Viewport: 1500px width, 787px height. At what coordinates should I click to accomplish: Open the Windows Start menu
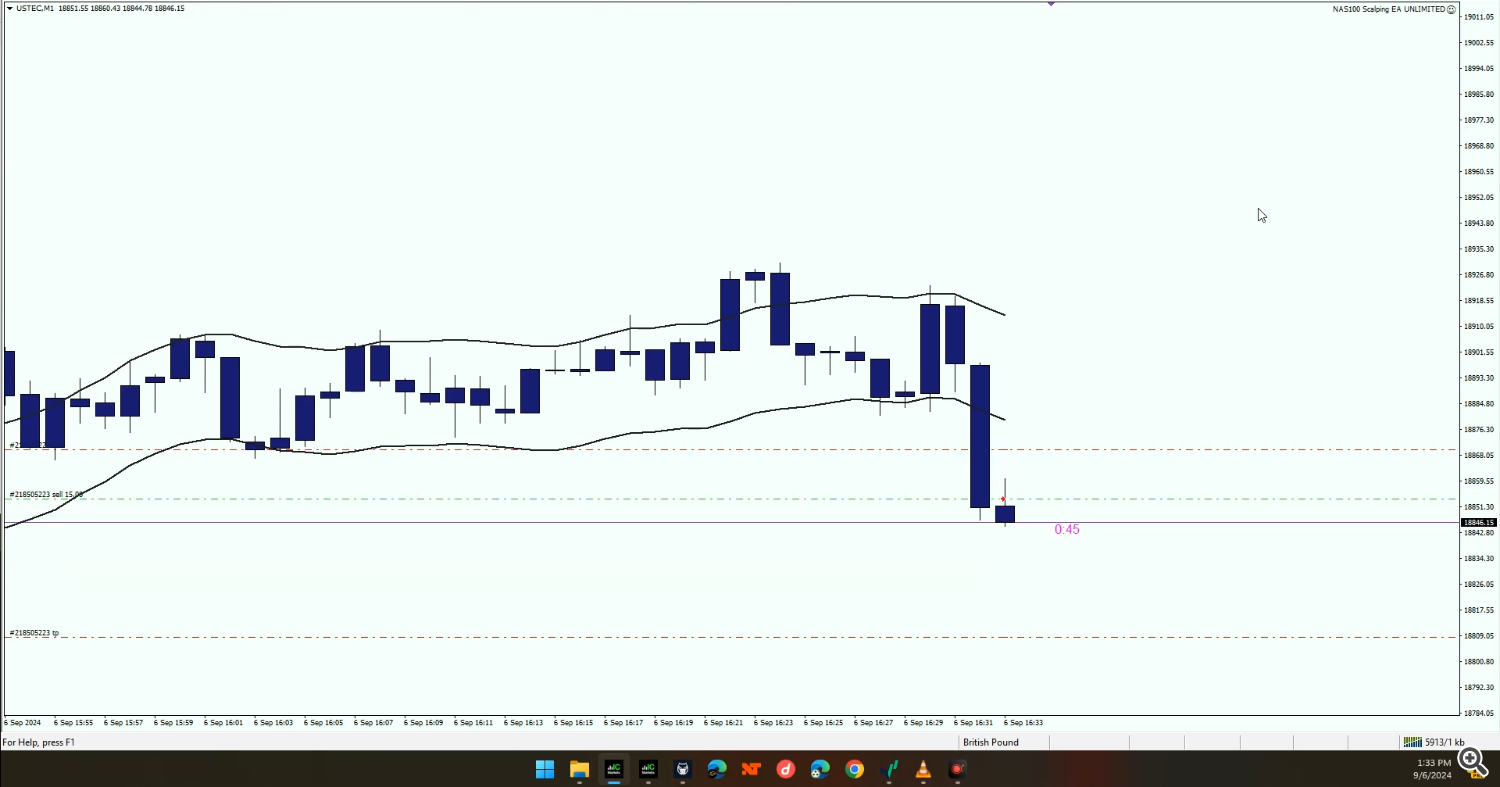point(545,769)
